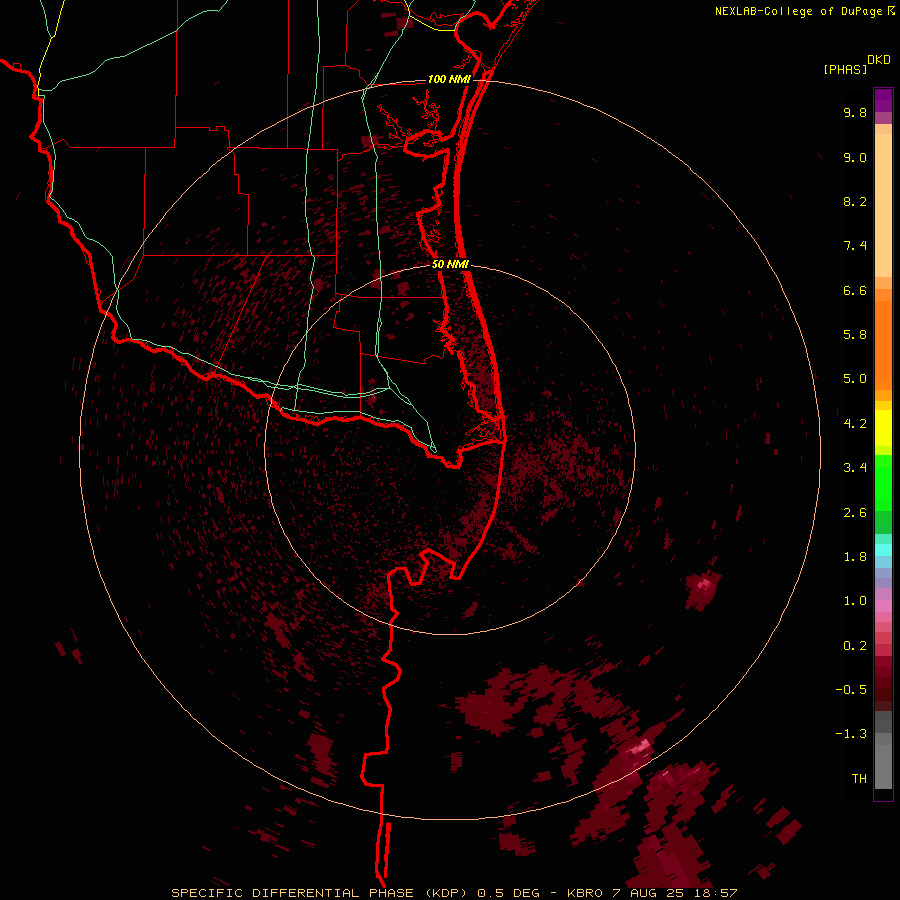
Task: Click the 5.0 scale value
Action: point(855,379)
